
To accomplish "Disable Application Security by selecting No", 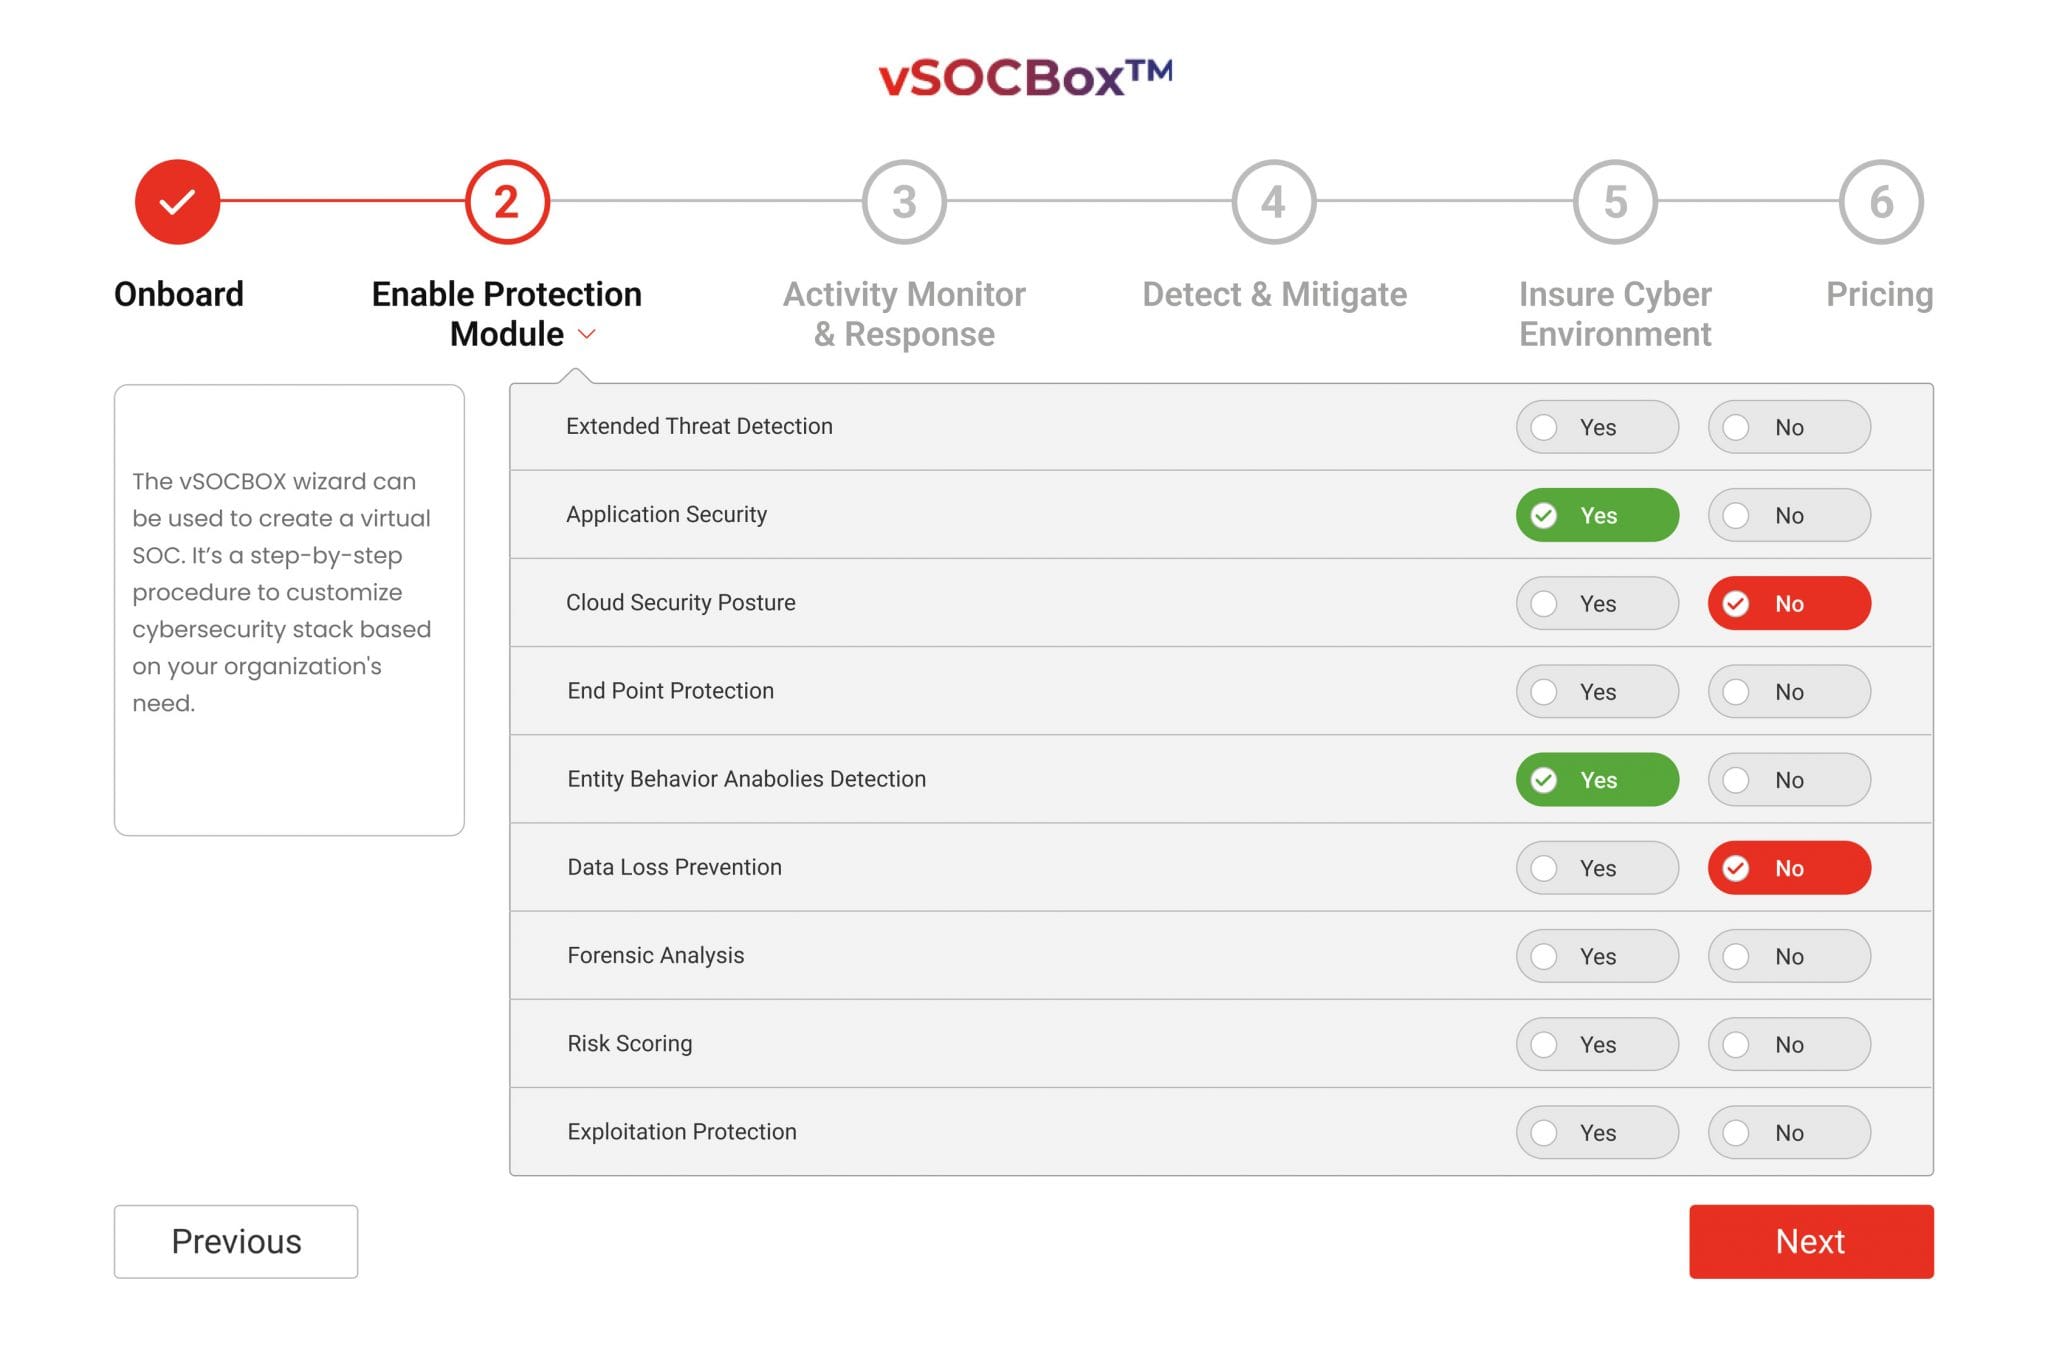I will (x=1788, y=516).
